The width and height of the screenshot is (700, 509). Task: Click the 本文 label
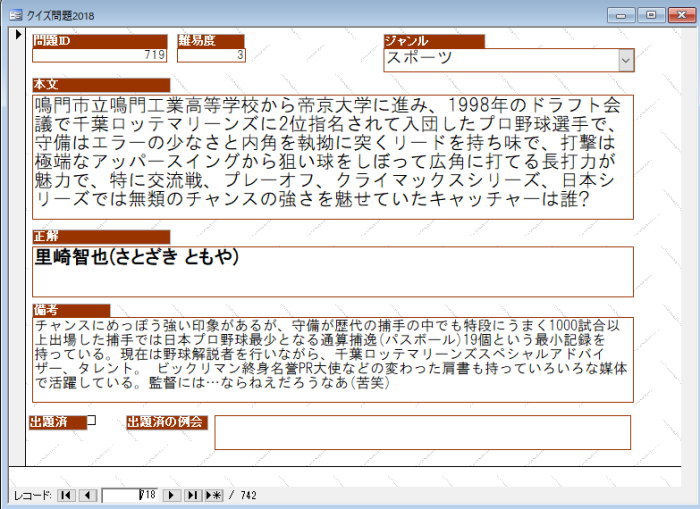101,85
